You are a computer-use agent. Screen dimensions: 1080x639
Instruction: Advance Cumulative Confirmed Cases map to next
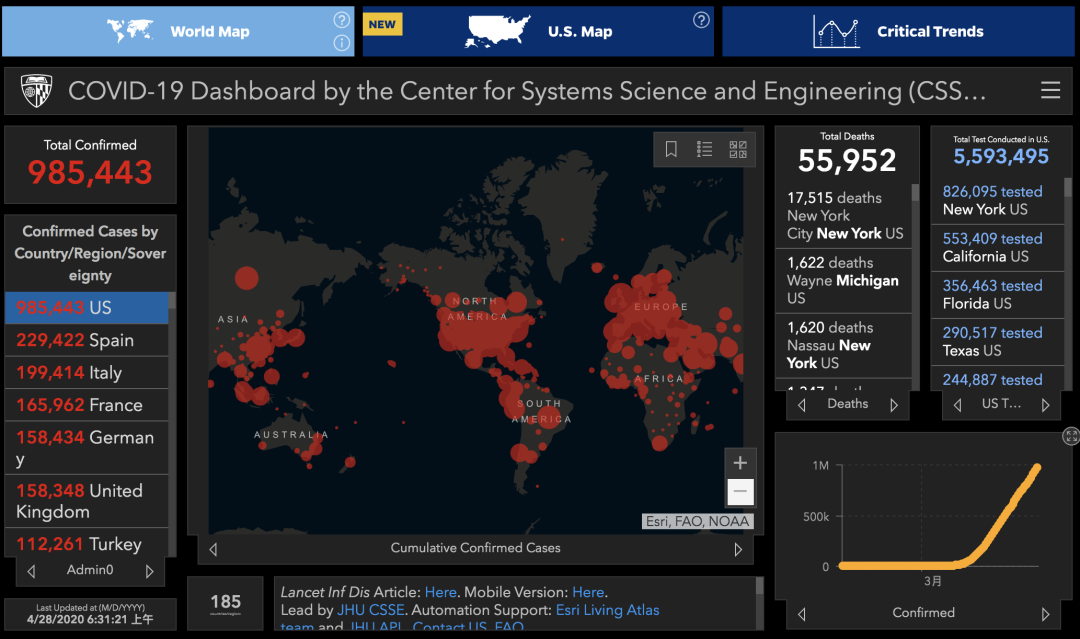coord(738,549)
